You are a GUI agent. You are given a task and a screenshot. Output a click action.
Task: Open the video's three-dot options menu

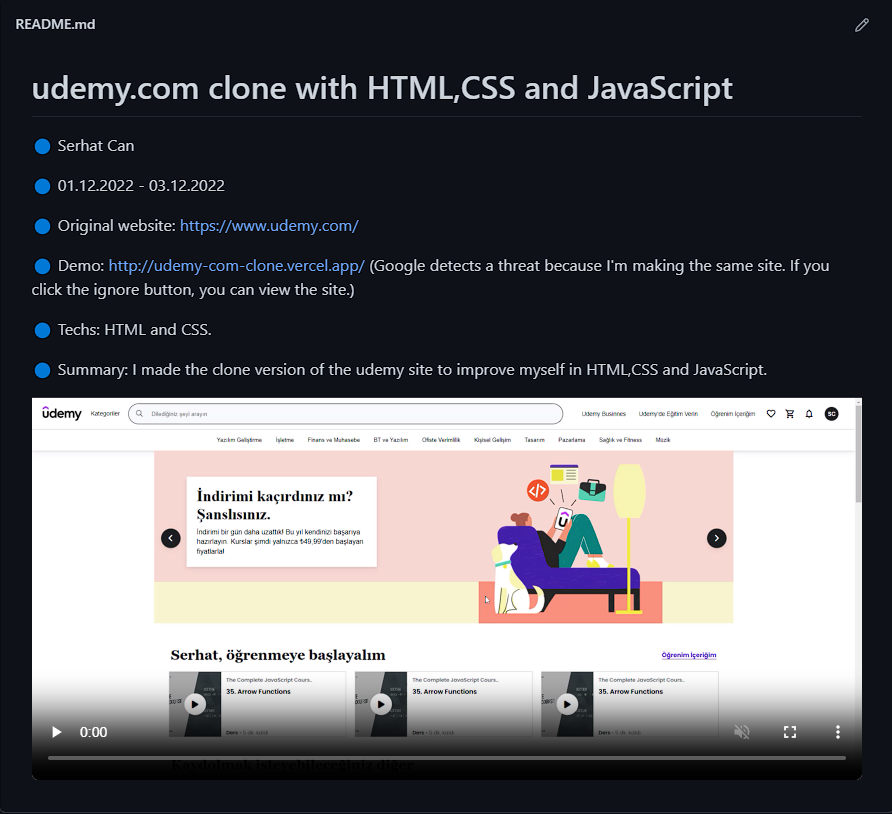837,732
